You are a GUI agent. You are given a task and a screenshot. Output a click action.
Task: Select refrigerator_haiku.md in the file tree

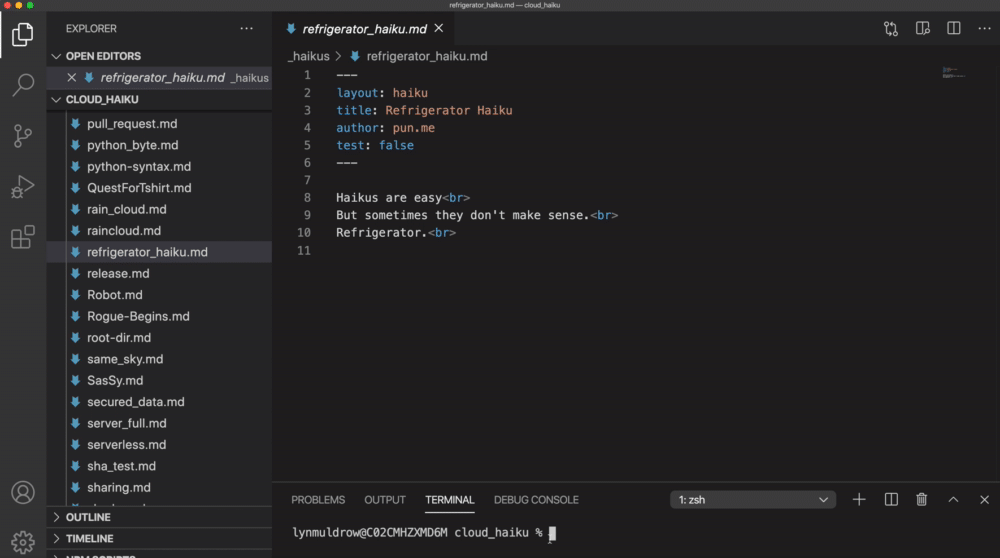point(159,252)
